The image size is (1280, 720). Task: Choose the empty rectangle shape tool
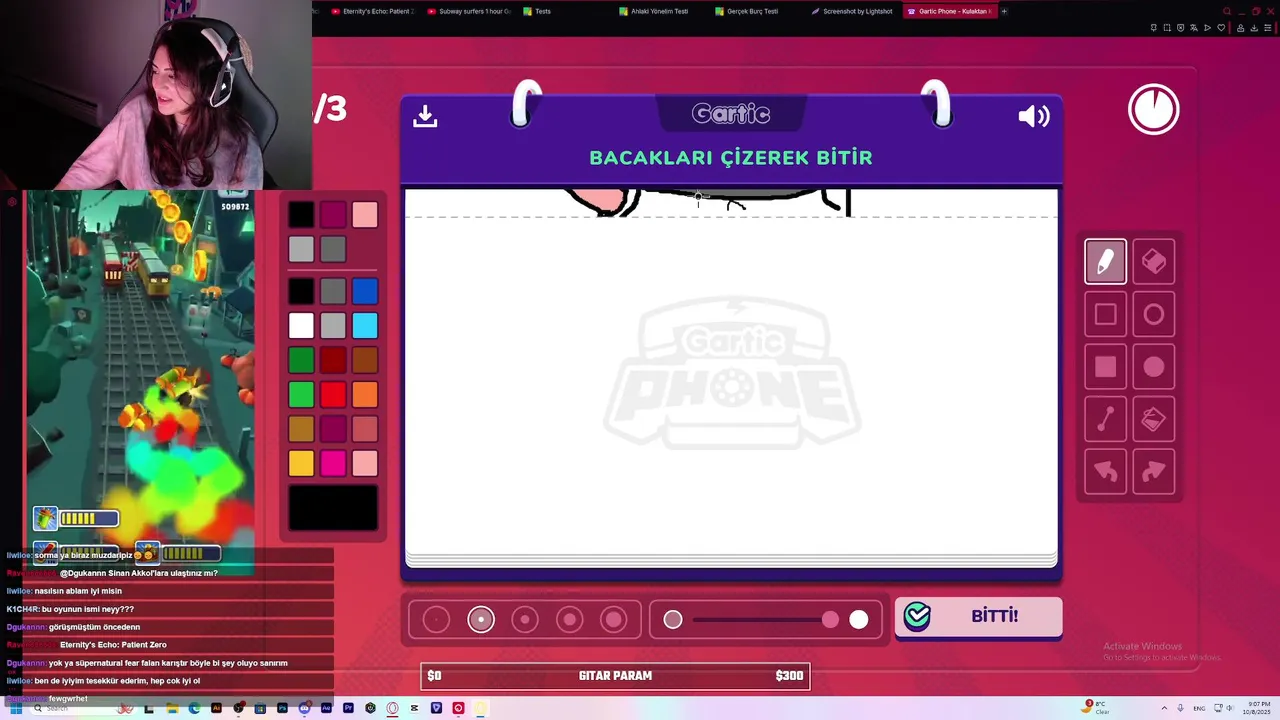(1105, 314)
